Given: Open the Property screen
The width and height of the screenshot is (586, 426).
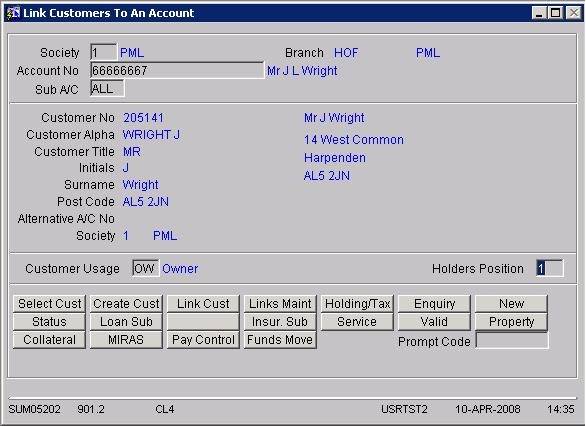Looking at the screenshot, I should (511, 321).
